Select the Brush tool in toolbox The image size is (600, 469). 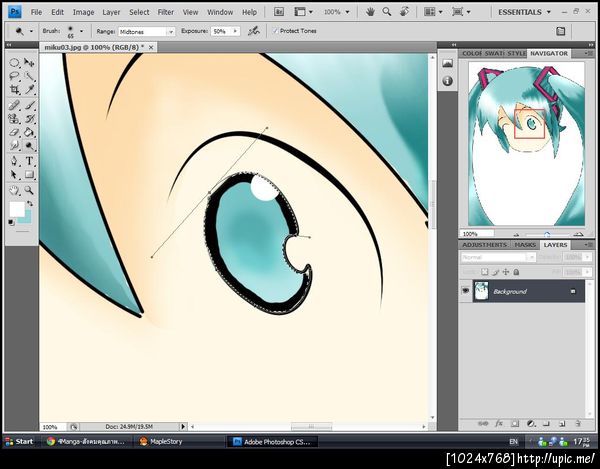[29, 105]
